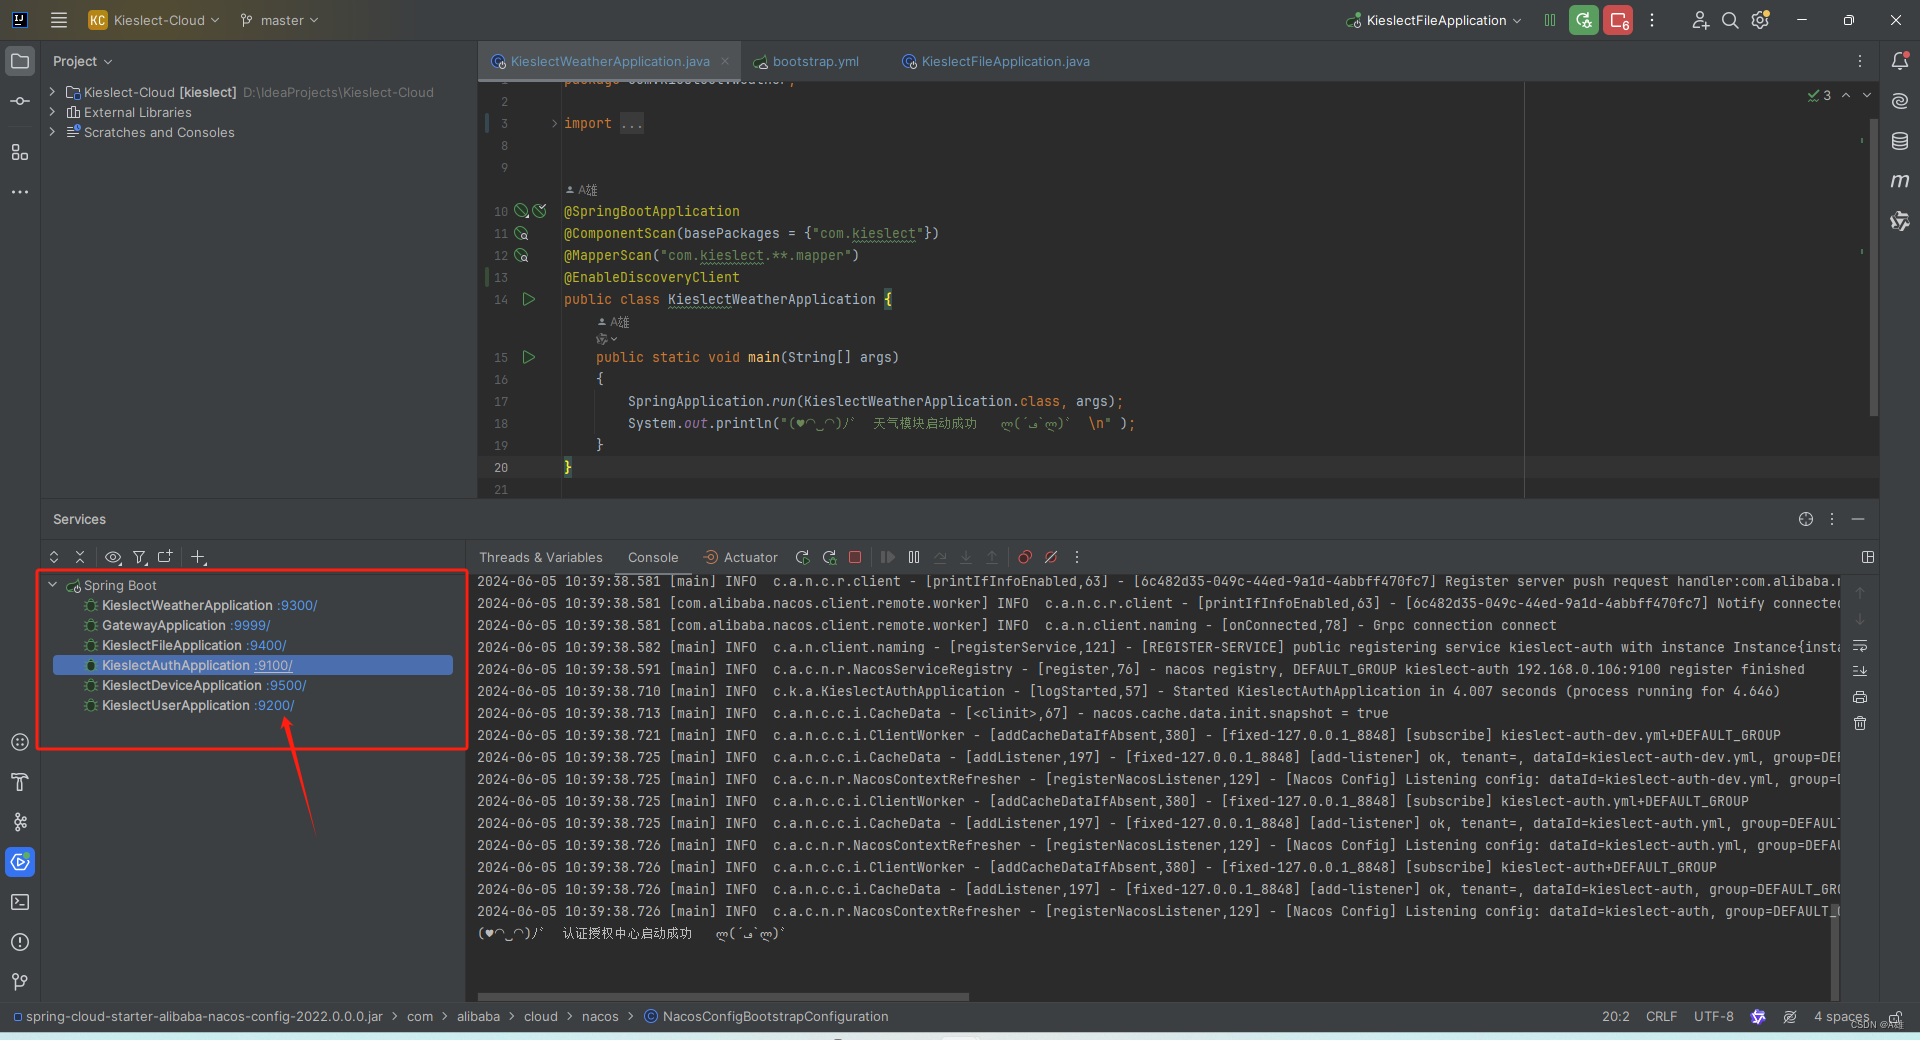
Task: Open the KieslectFileApplication run configuration dropdown
Action: [1434, 20]
